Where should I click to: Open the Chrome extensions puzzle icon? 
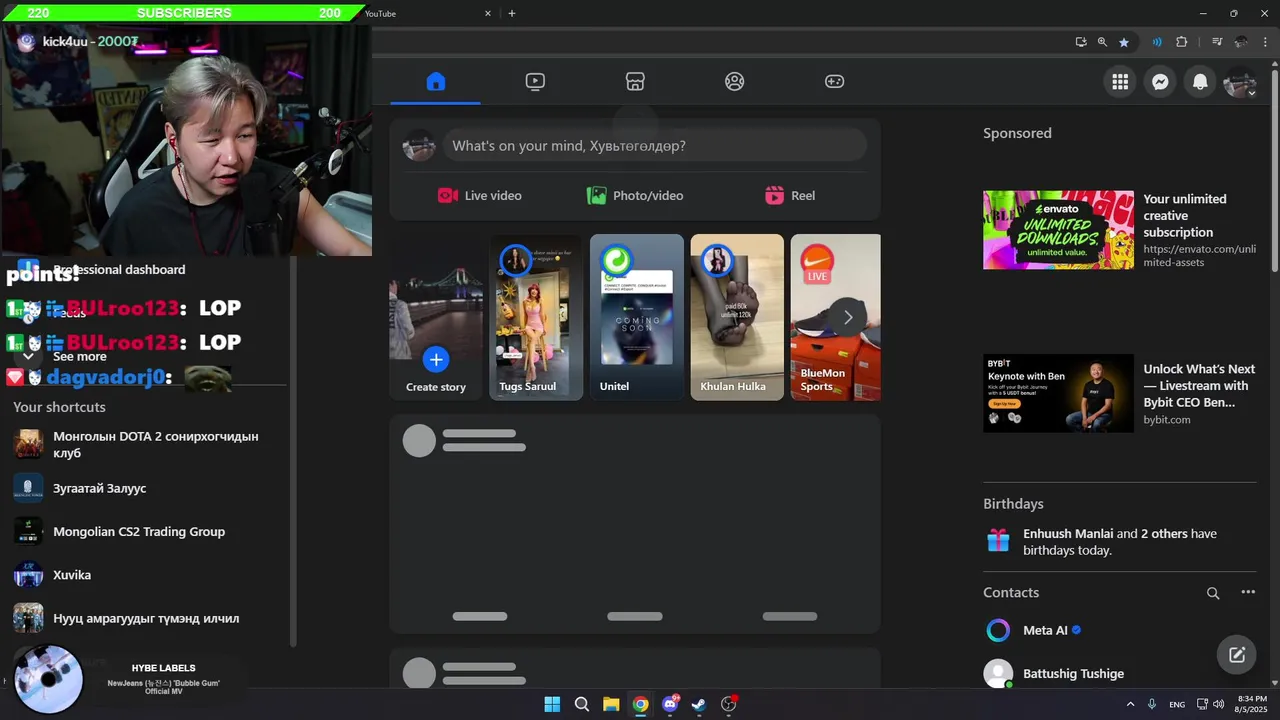pyautogui.click(x=1182, y=42)
